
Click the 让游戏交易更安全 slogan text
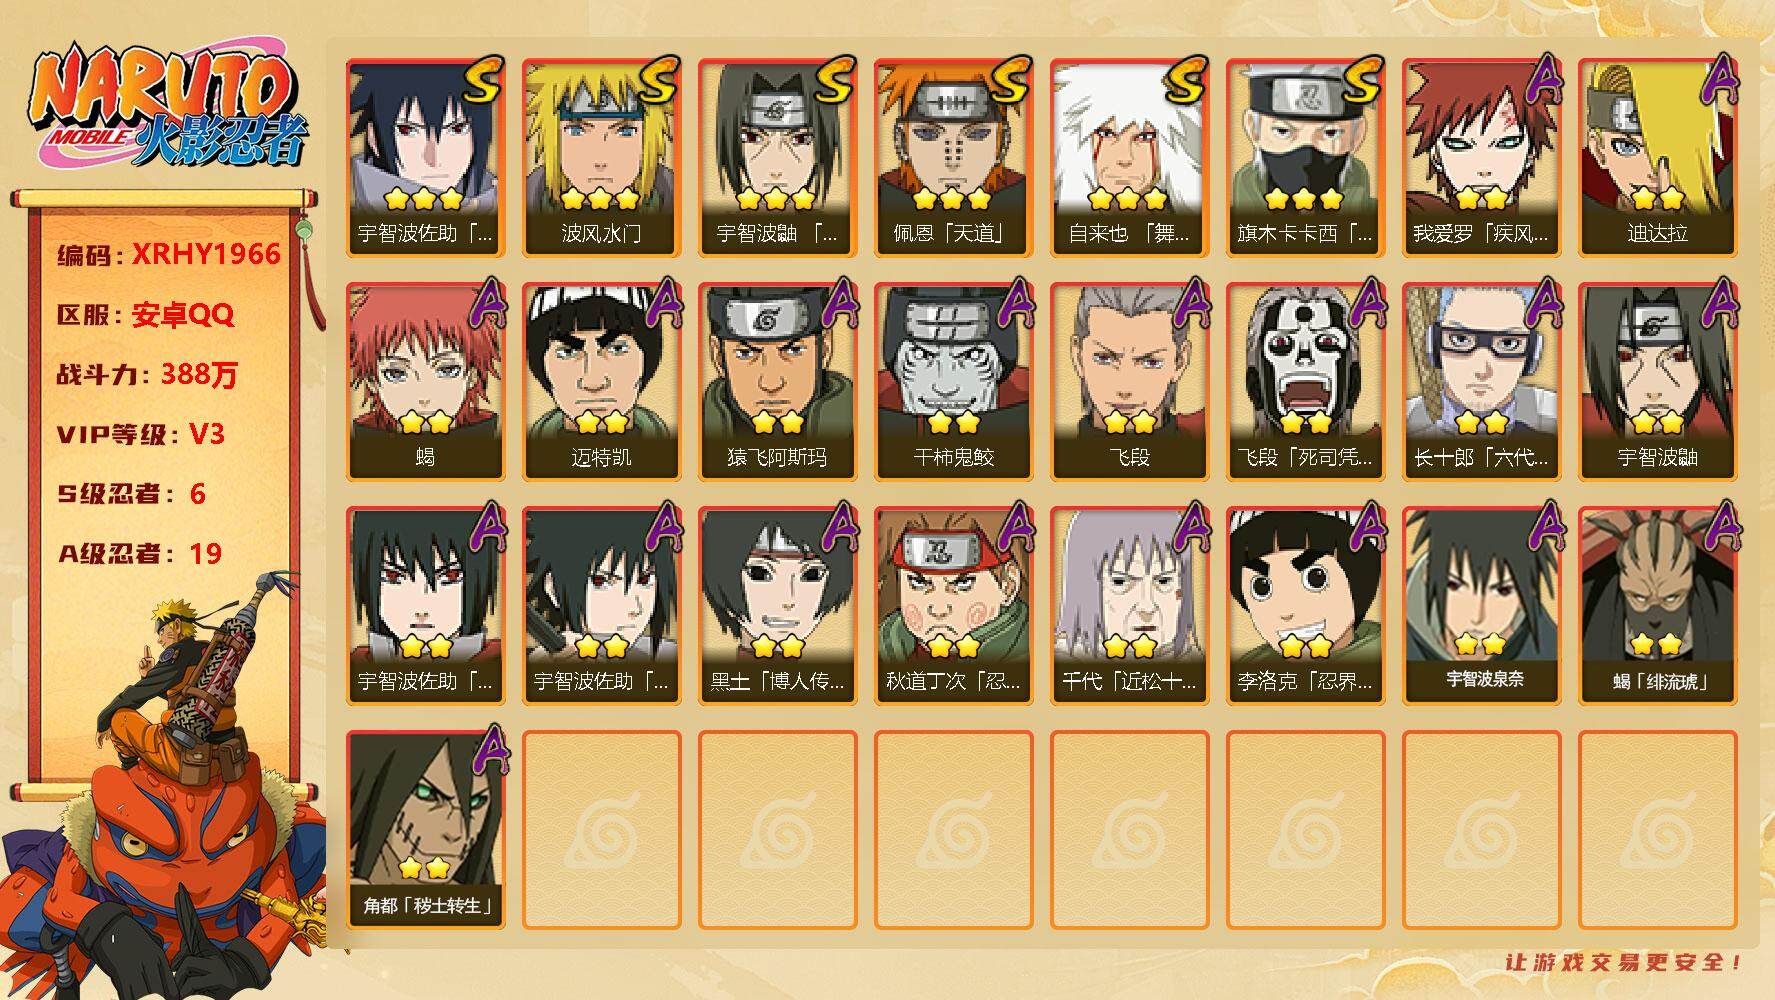coord(1624,962)
